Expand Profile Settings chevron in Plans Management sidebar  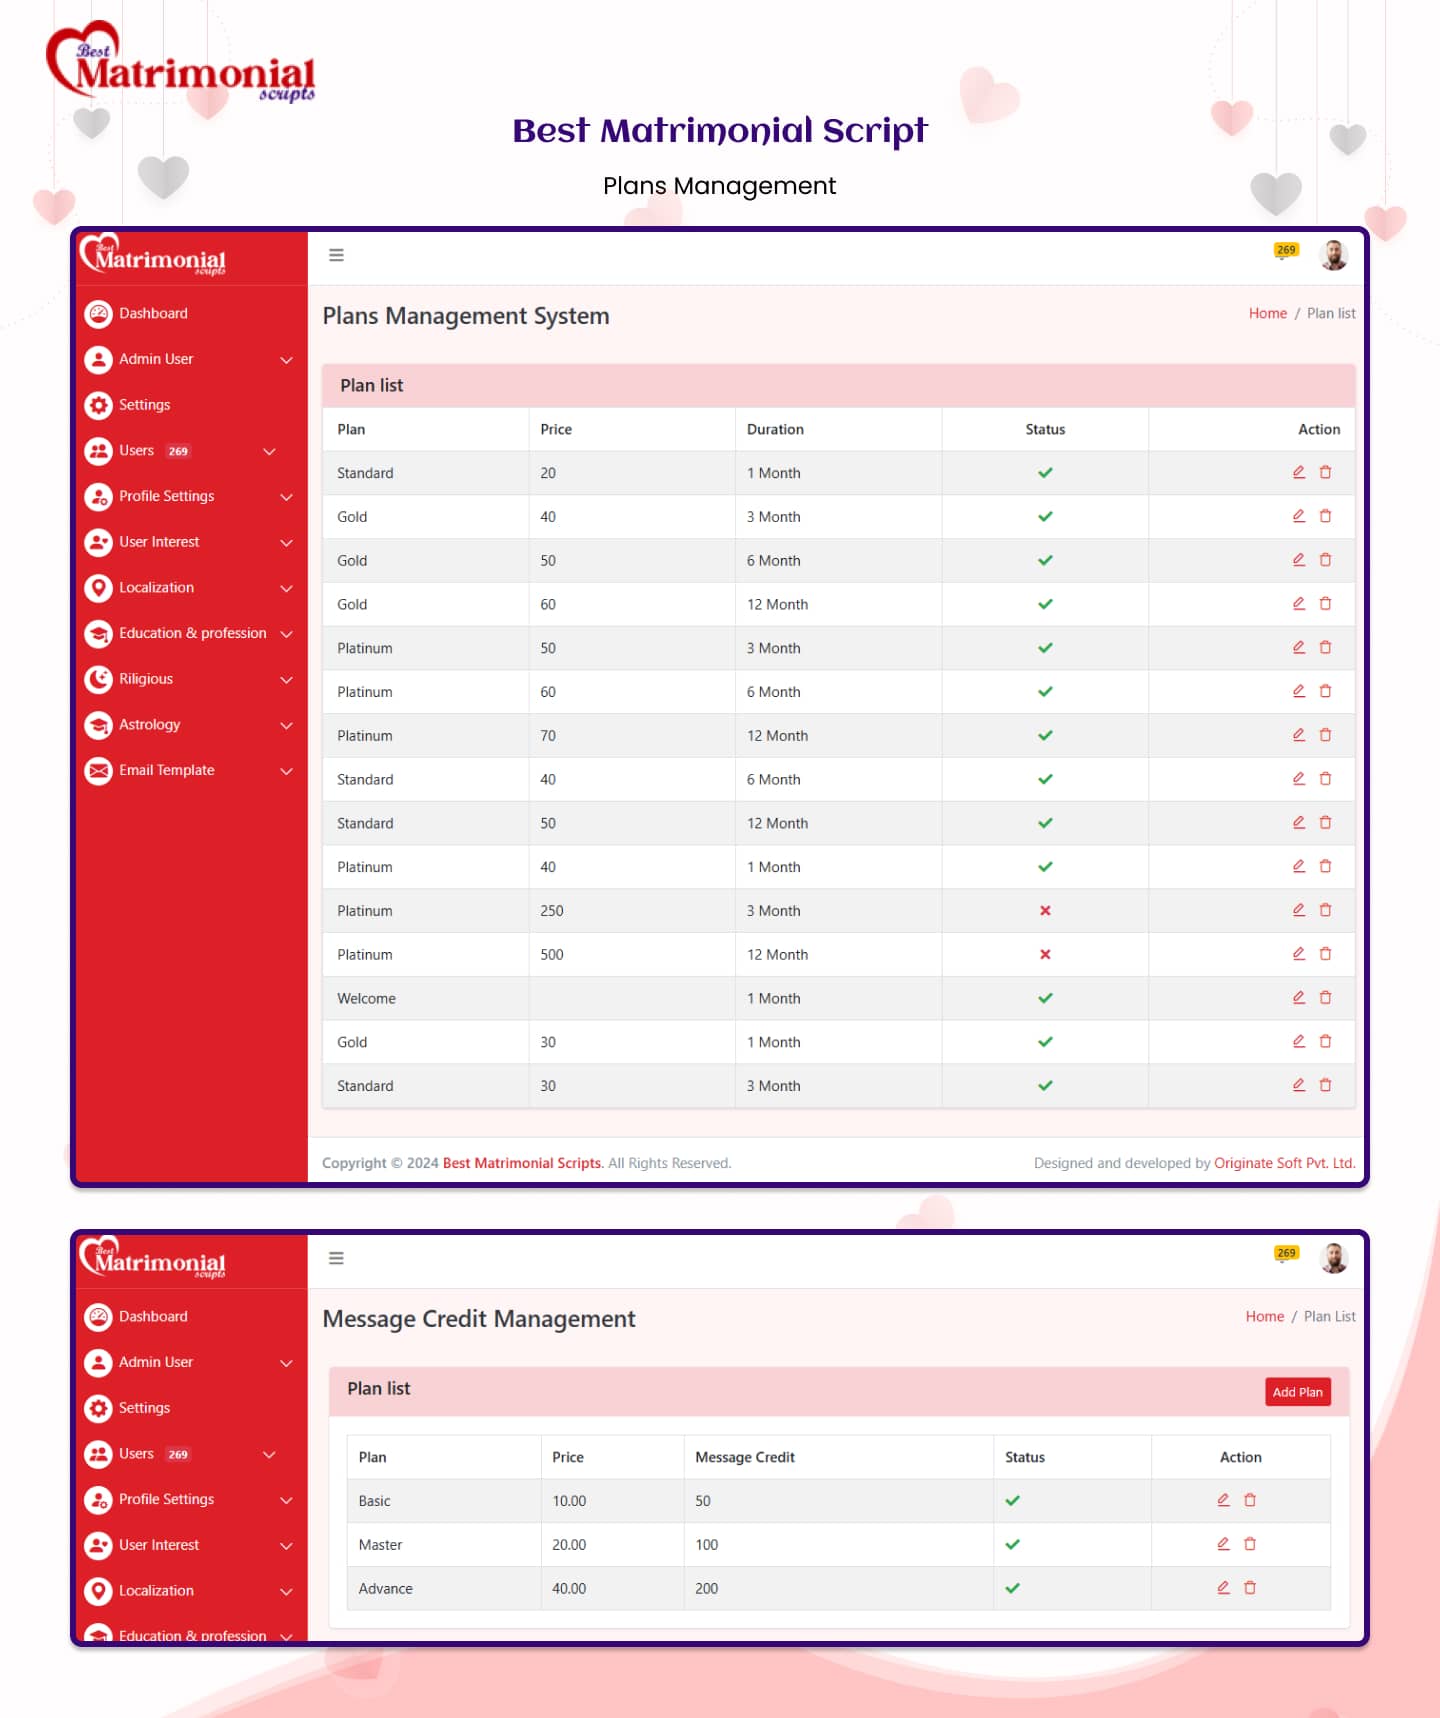coord(286,497)
